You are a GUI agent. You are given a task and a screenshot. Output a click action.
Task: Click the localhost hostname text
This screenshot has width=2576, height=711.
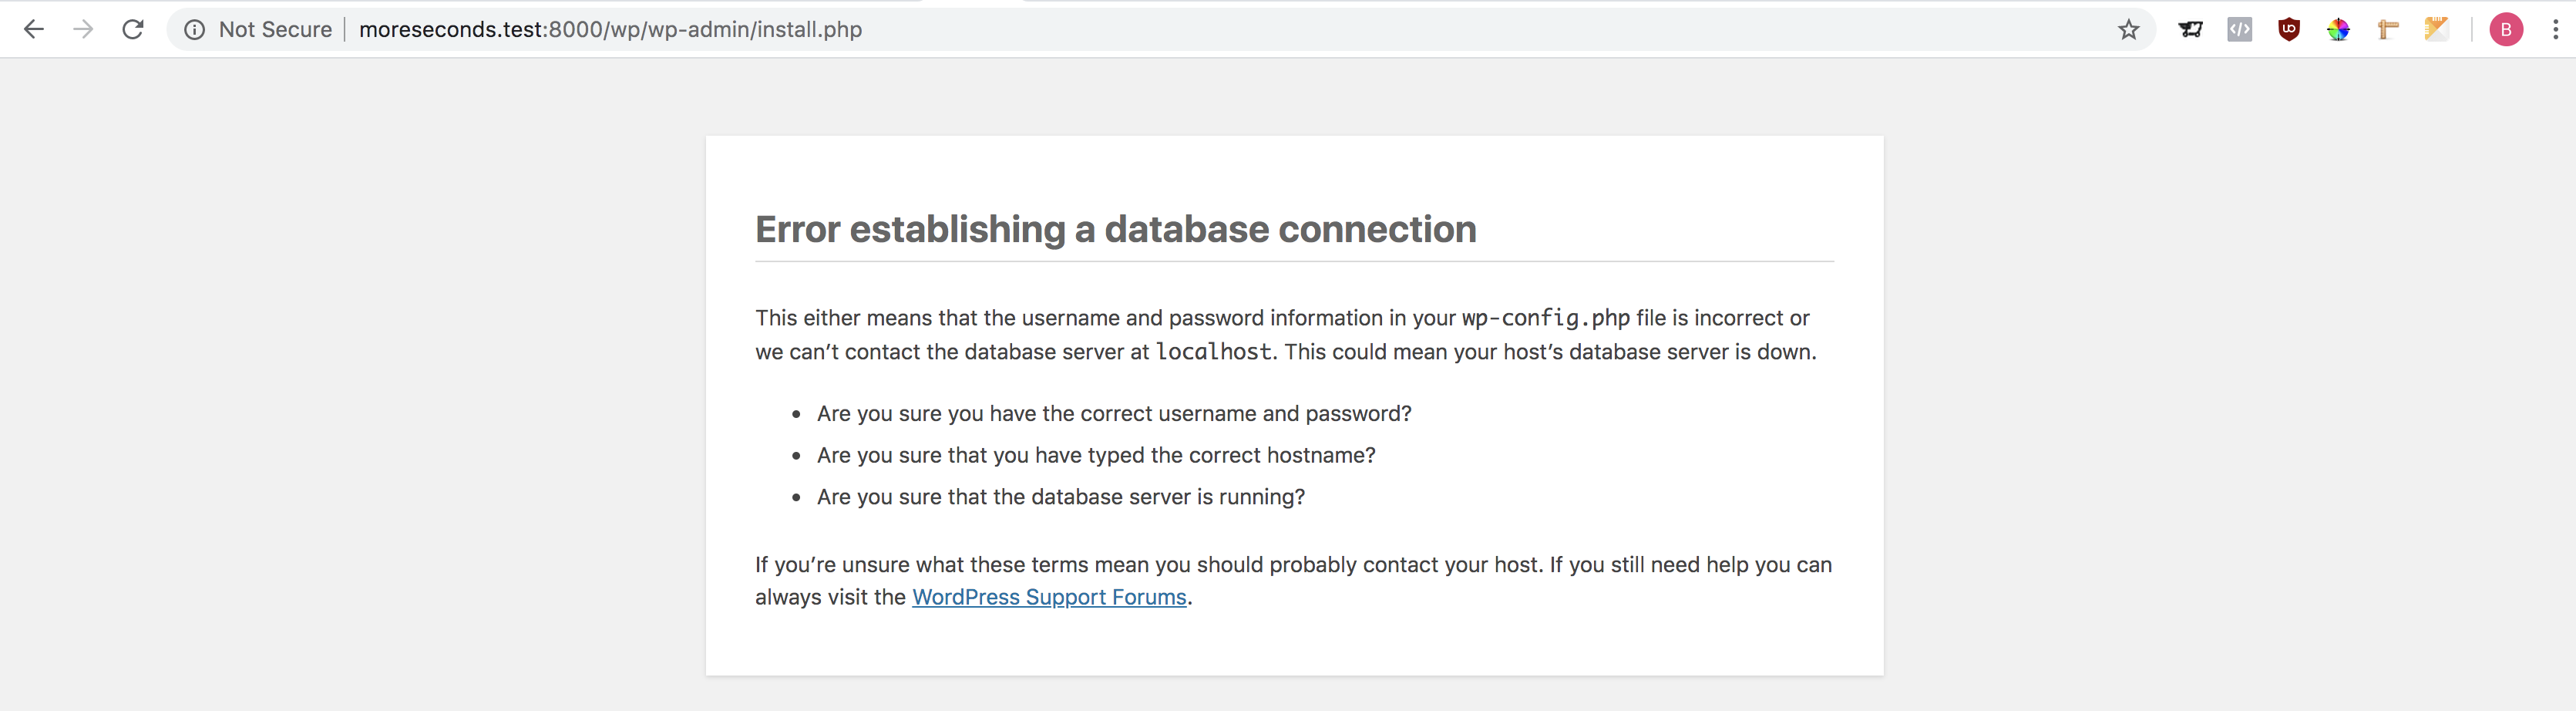[1213, 352]
